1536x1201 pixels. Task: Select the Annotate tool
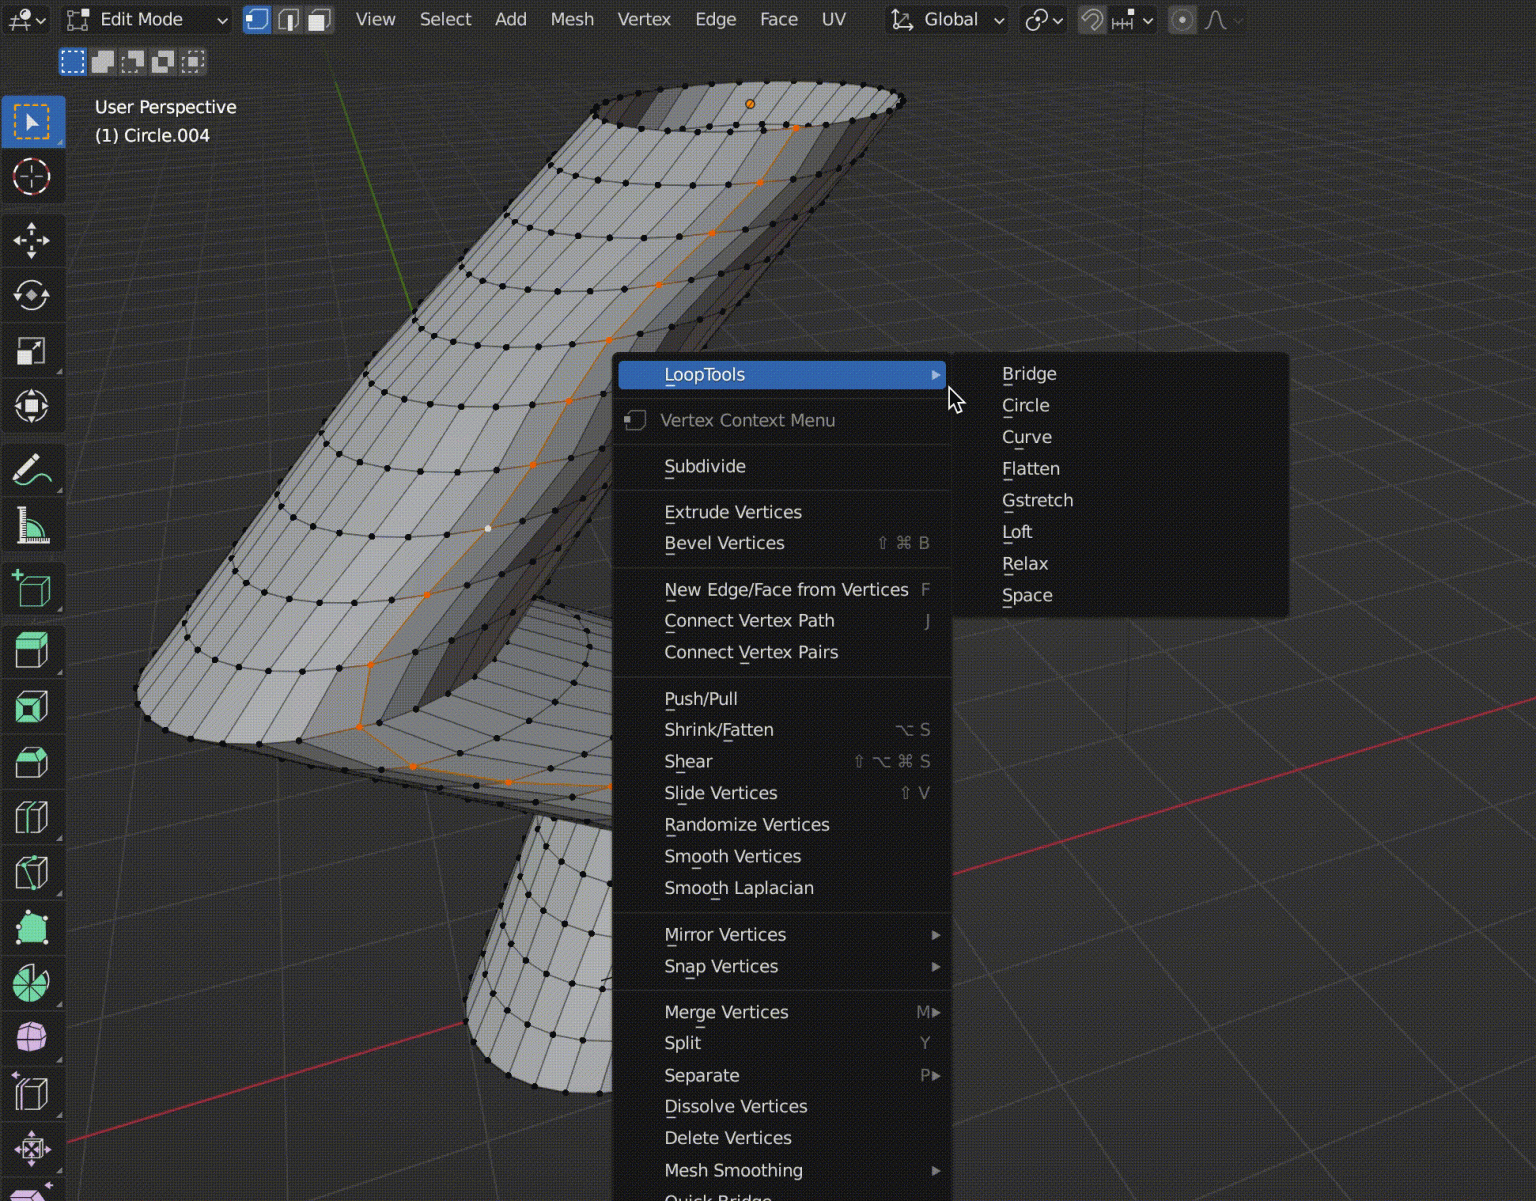click(x=33, y=470)
